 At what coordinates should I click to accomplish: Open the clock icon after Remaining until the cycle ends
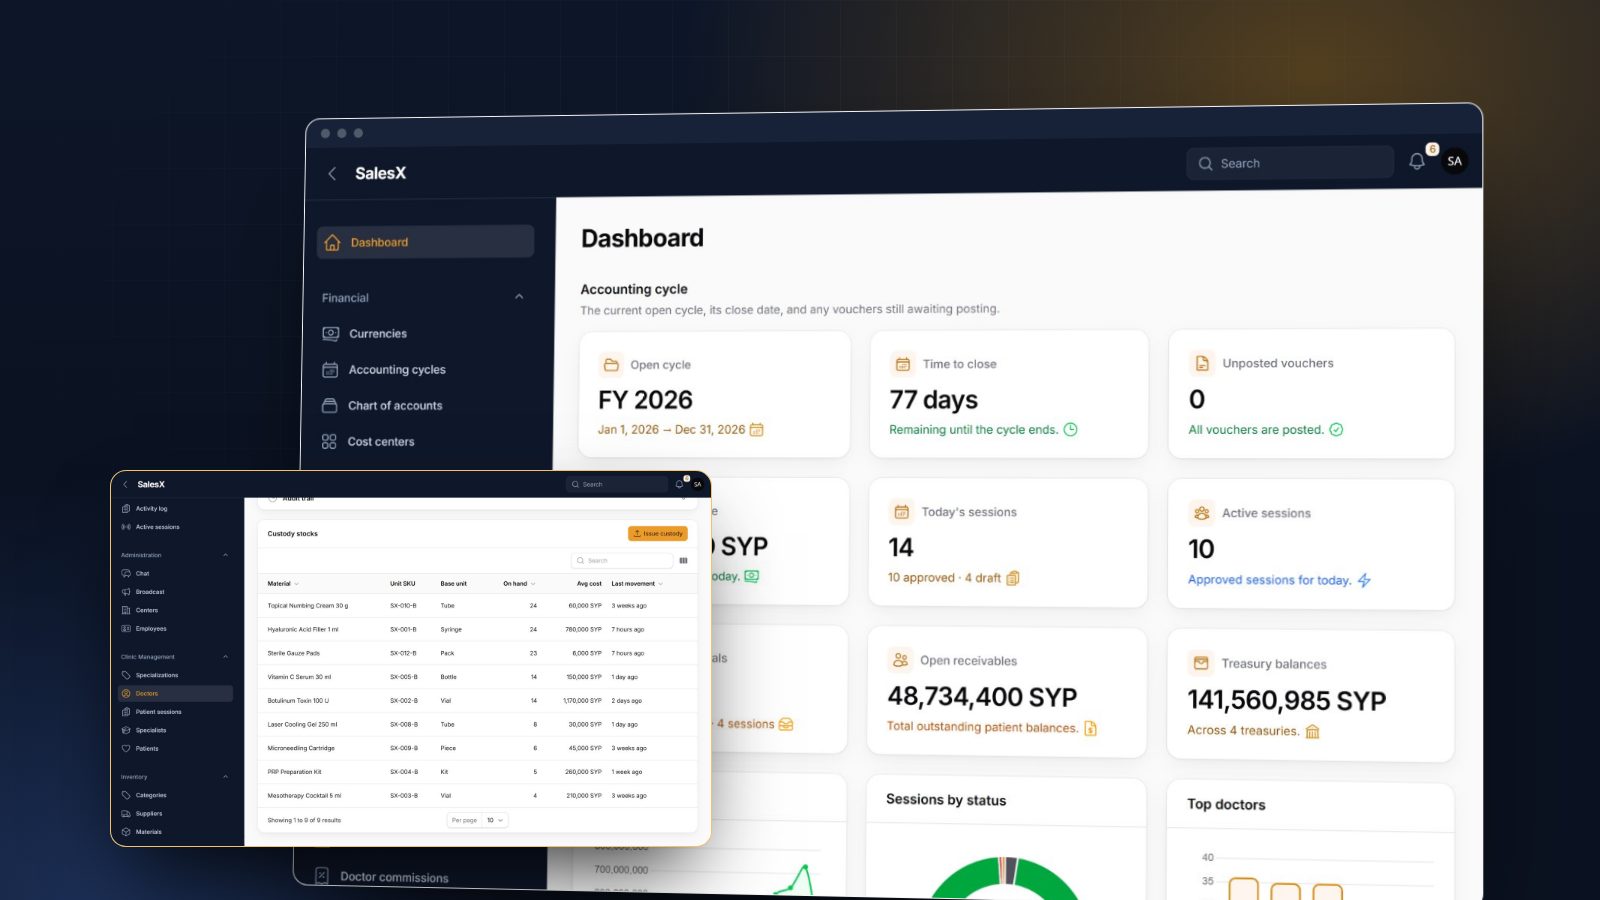pyautogui.click(x=1070, y=429)
